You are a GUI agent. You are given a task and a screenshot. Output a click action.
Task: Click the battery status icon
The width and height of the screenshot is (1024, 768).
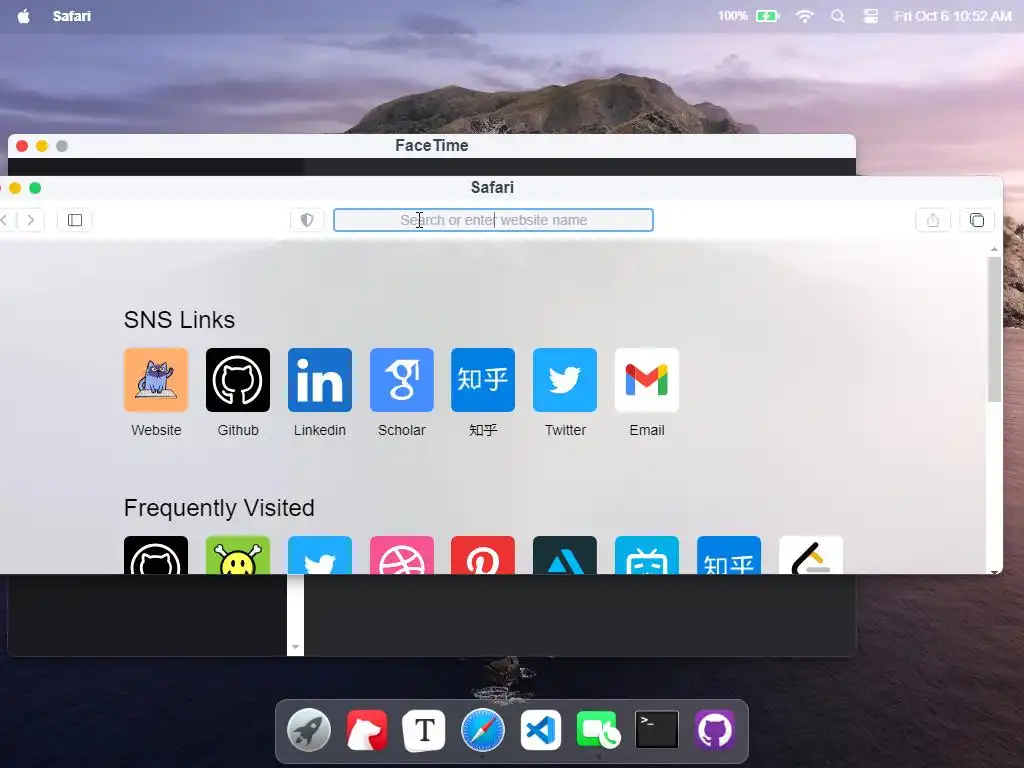[768, 16]
